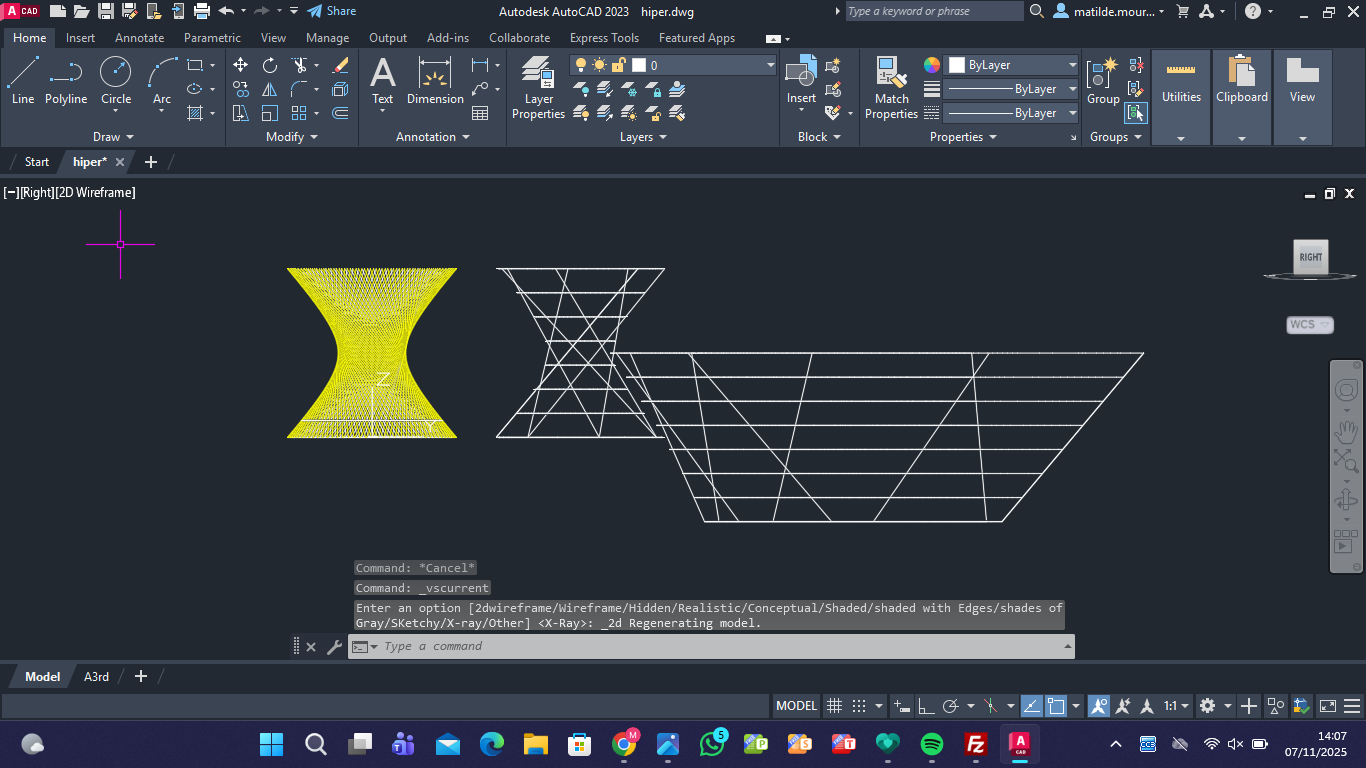Activate the Move command icon
Viewport: 1366px width, 768px height.
[241, 65]
